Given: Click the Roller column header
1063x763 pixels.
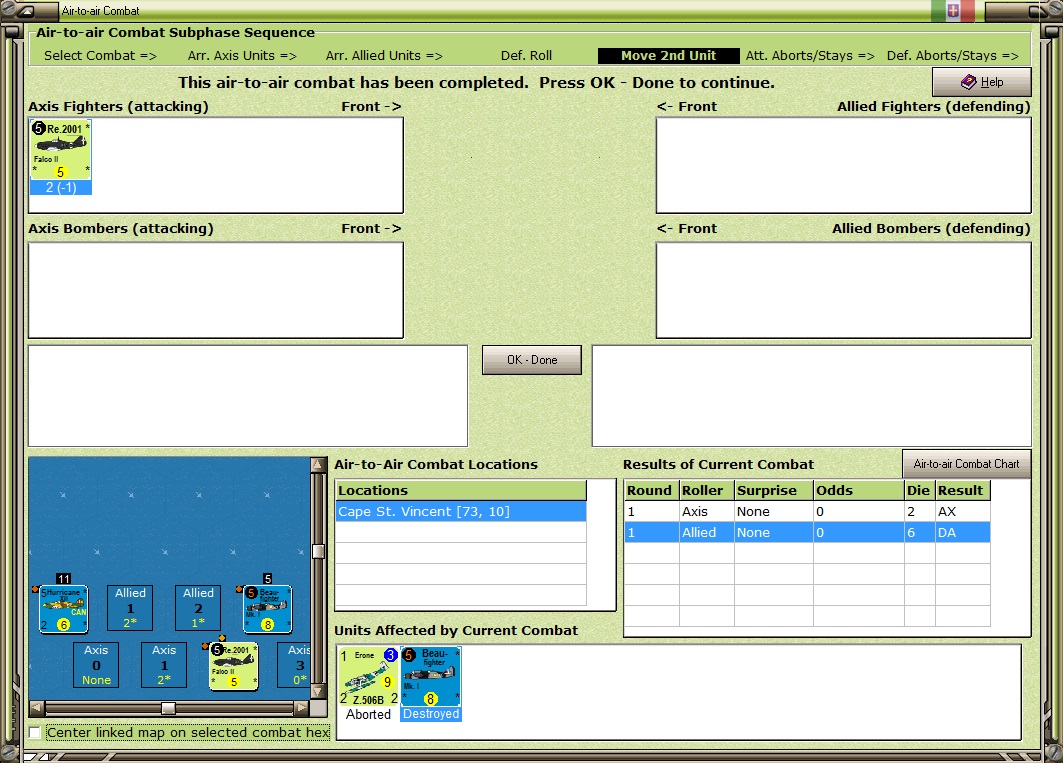Looking at the screenshot, I should coord(706,490).
